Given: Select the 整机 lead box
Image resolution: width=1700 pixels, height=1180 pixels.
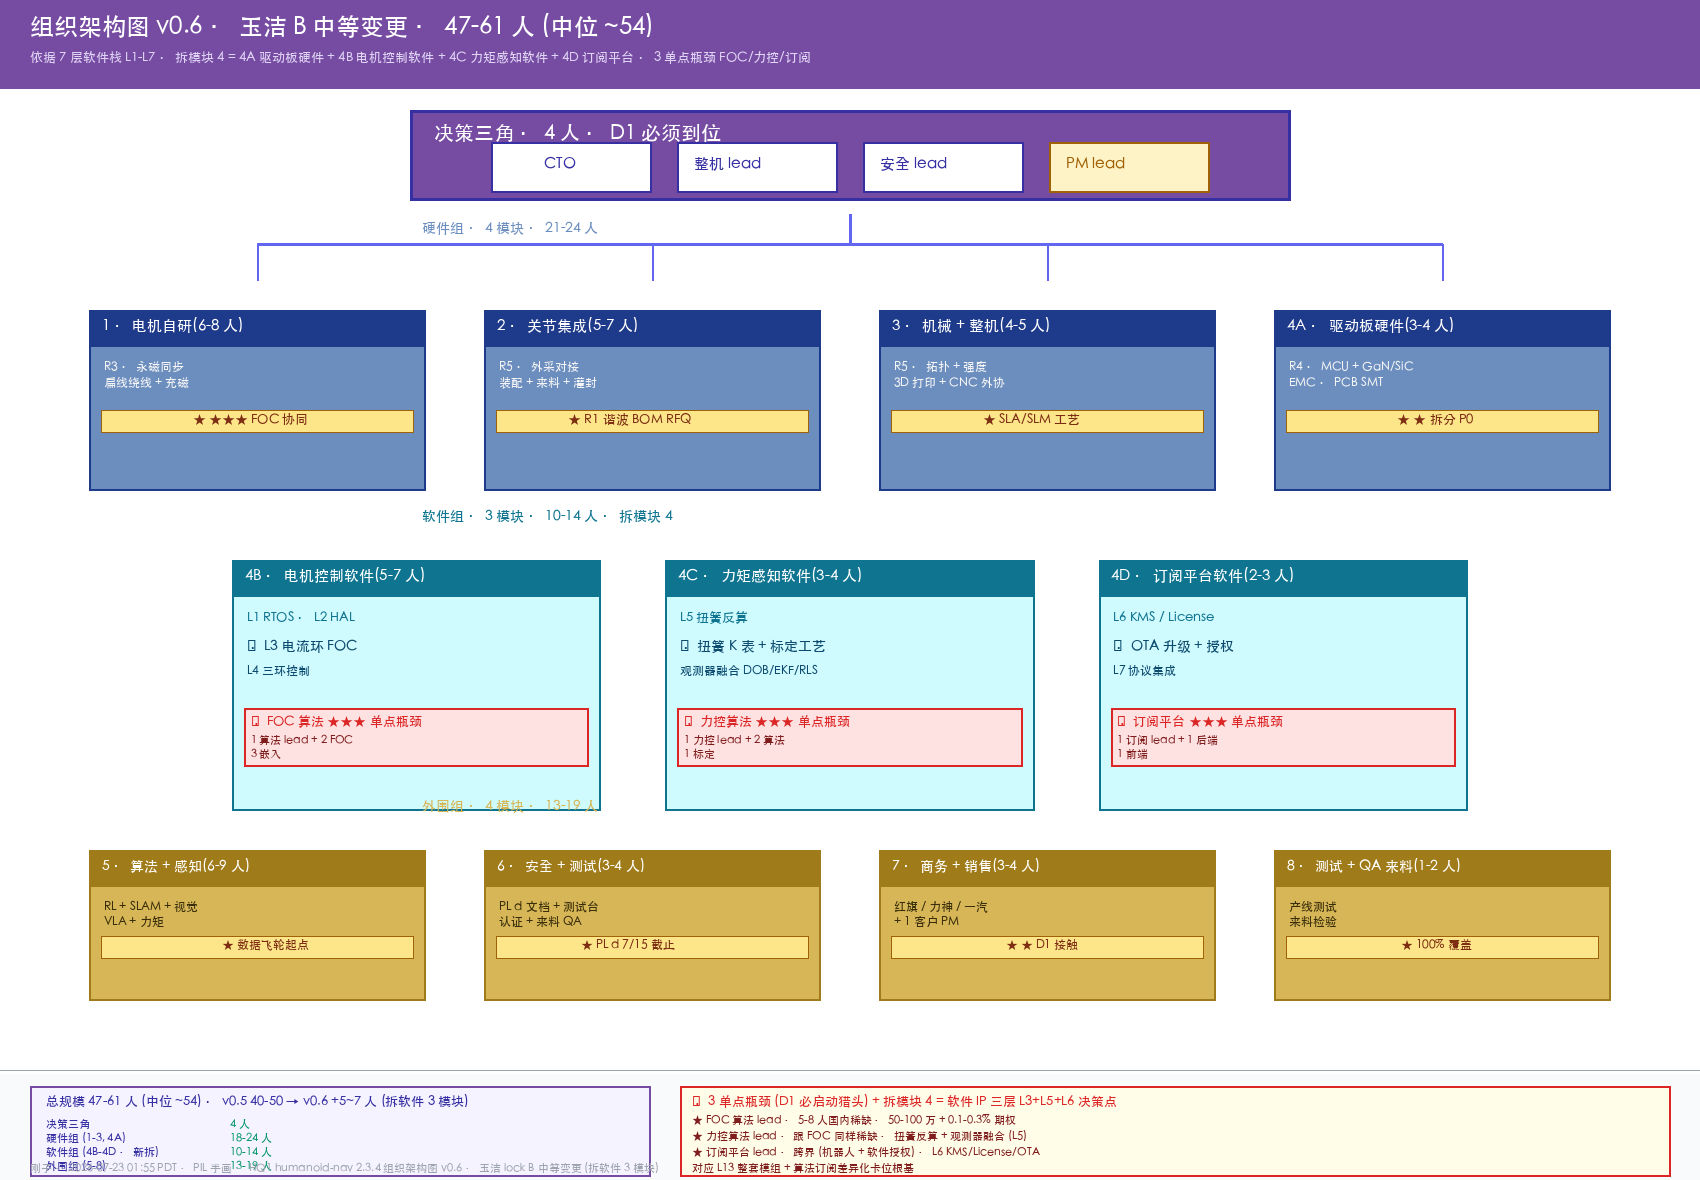Looking at the screenshot, I should tap(757, 167).
